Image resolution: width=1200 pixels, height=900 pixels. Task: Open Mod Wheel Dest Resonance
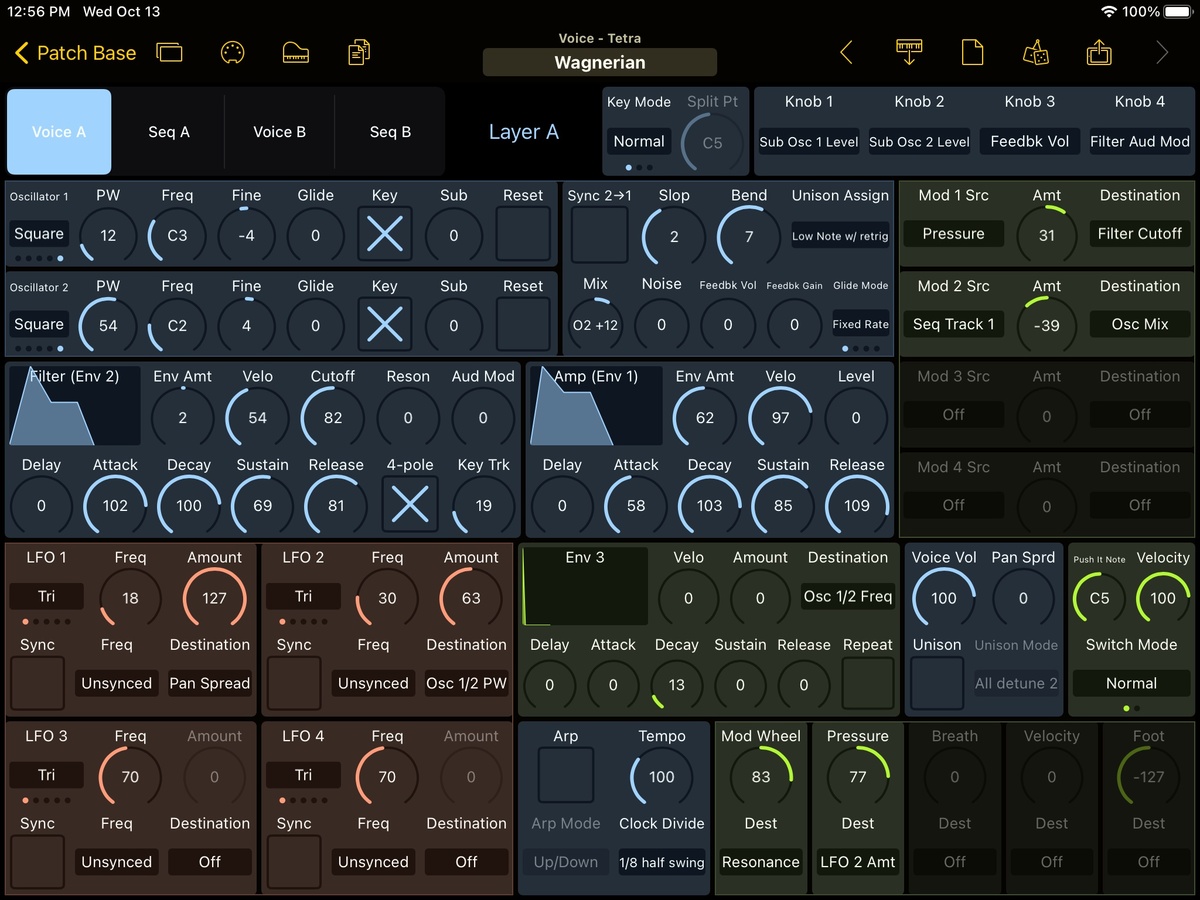click(x=761, y=862)
